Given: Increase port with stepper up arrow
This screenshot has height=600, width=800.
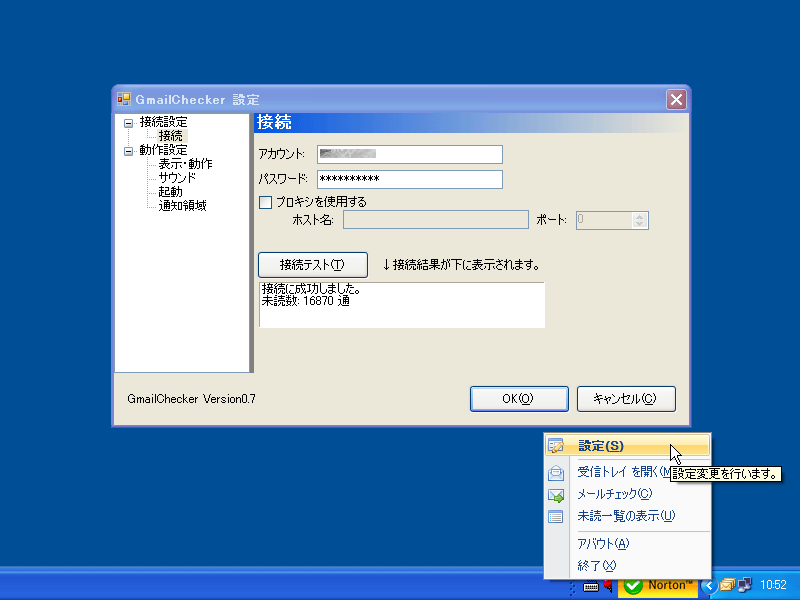Looking at the screenshot, I should tap(640, 216).
